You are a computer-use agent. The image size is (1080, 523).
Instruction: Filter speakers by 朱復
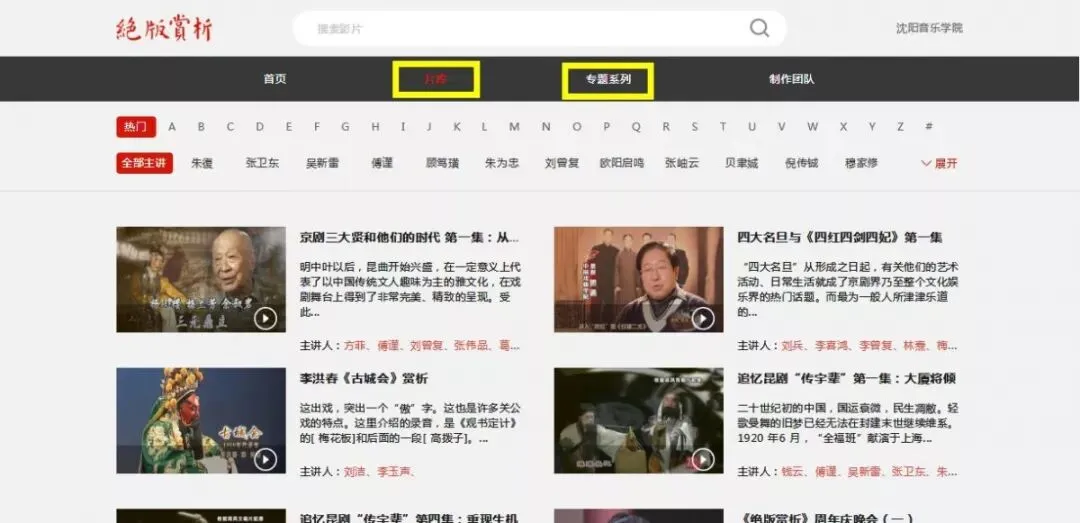(x=202, y=163)
